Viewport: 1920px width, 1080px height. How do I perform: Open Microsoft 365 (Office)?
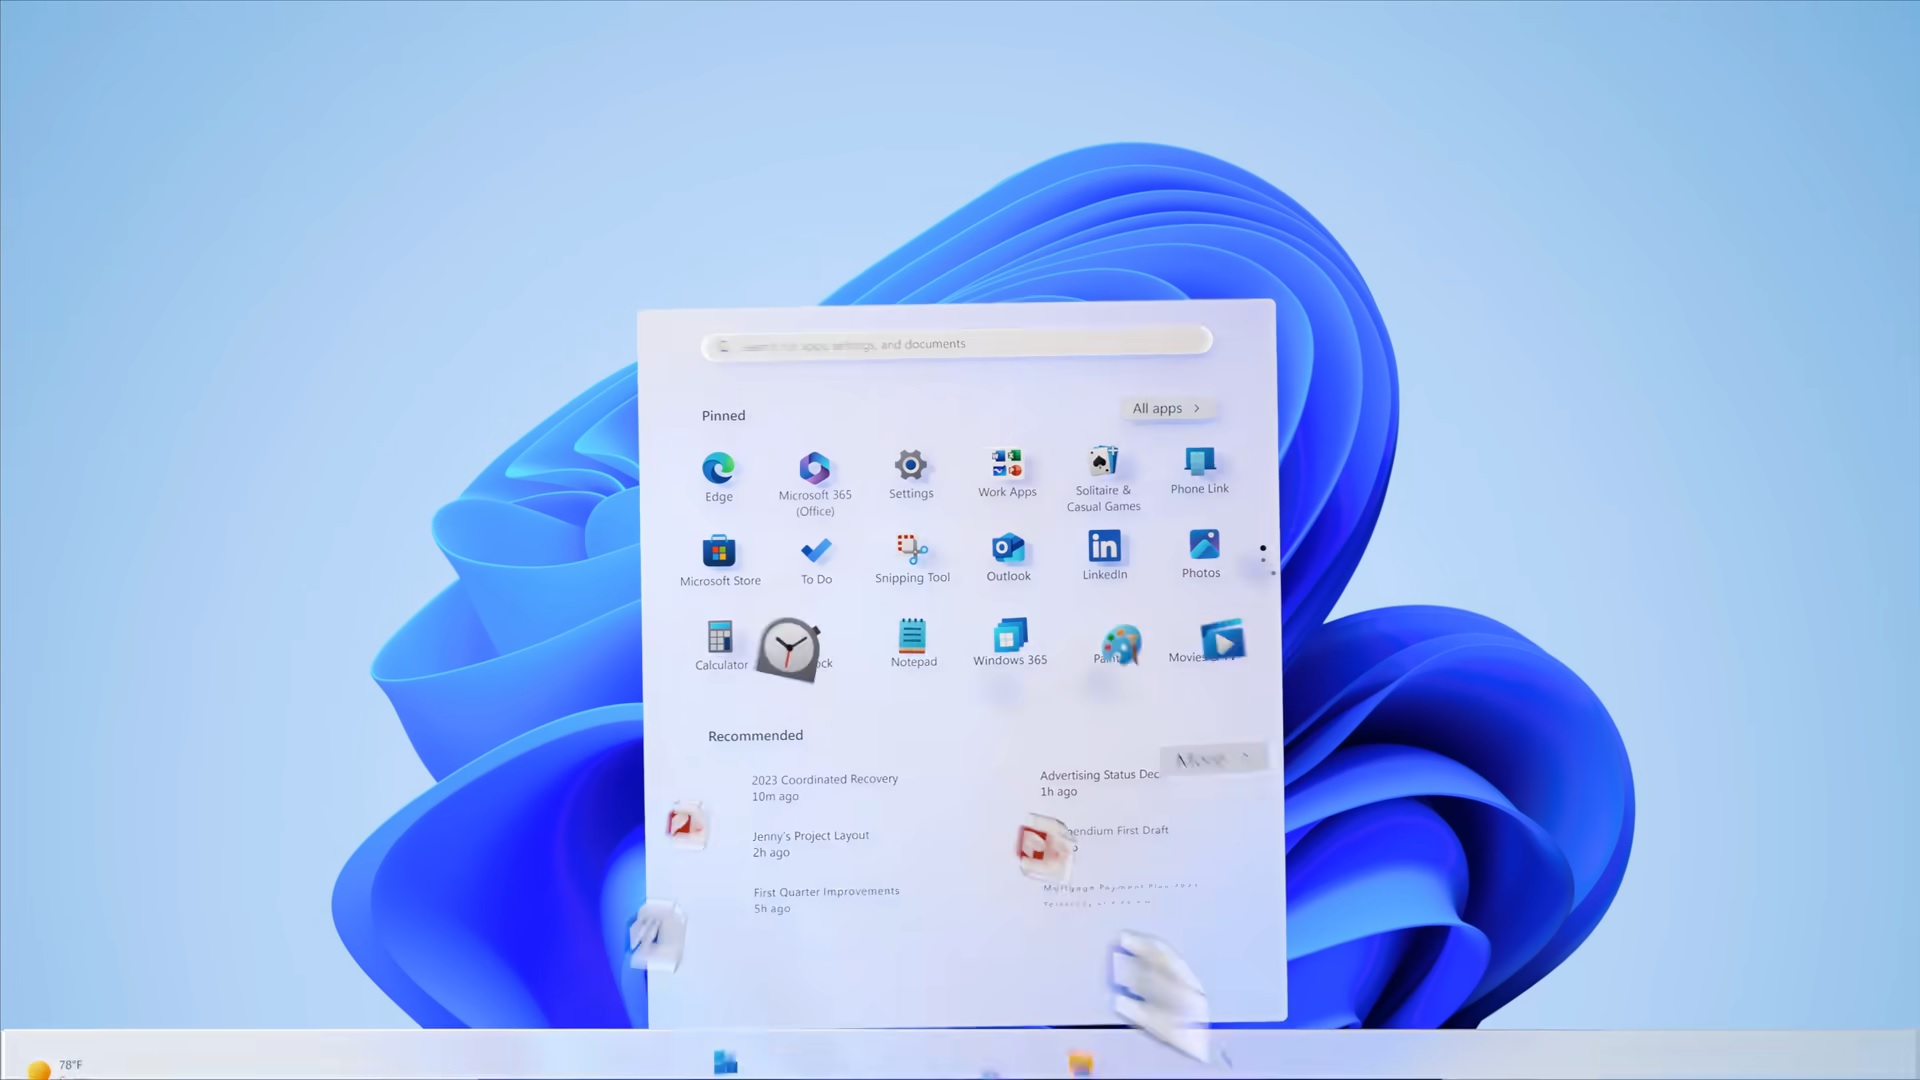pos(814,468)
